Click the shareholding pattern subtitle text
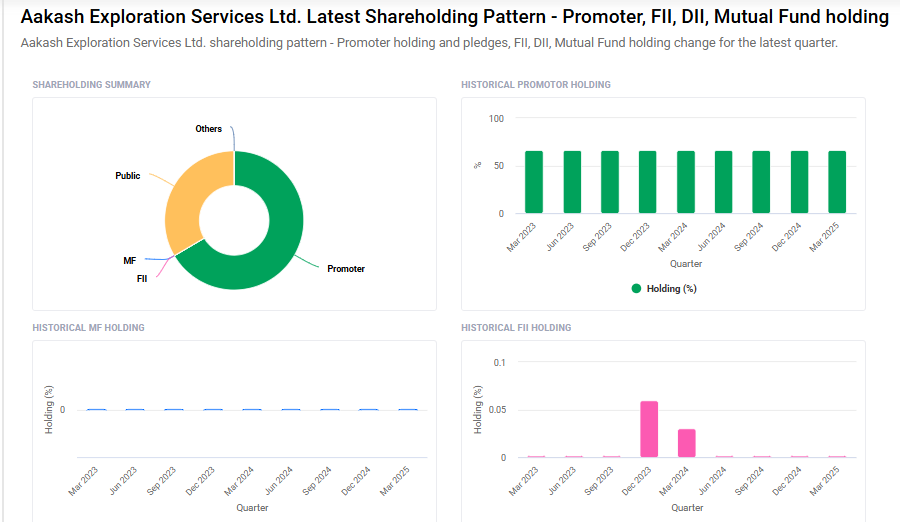900x522 pixels. click(429, 42)
